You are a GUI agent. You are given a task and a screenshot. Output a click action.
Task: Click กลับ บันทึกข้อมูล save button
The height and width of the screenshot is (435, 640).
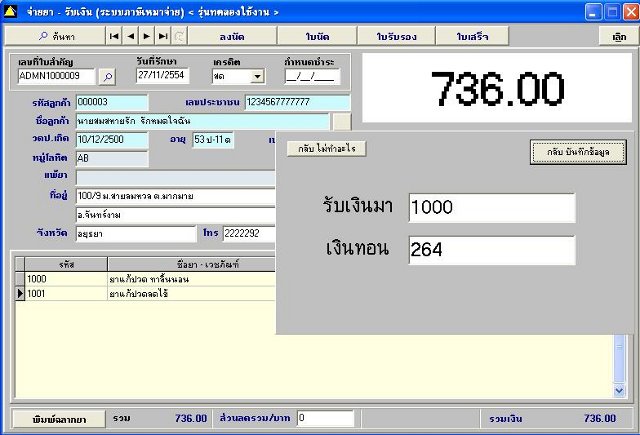578,152
